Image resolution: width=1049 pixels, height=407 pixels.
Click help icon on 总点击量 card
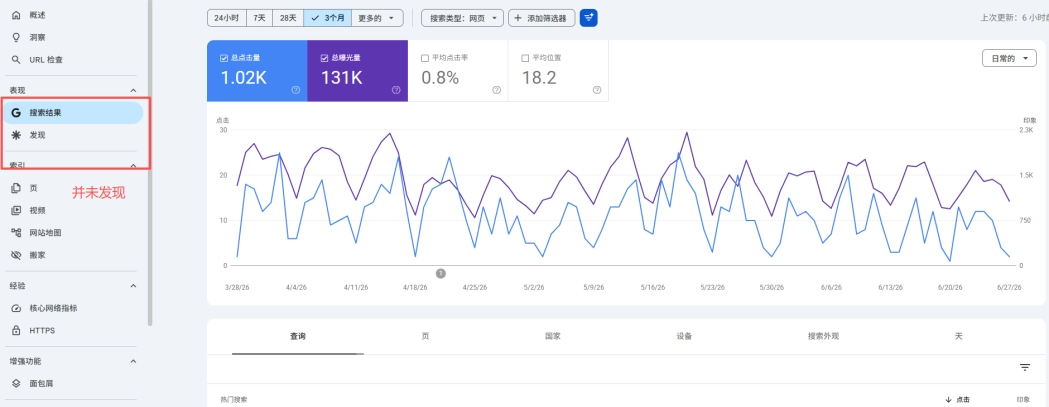coord(296,90)
